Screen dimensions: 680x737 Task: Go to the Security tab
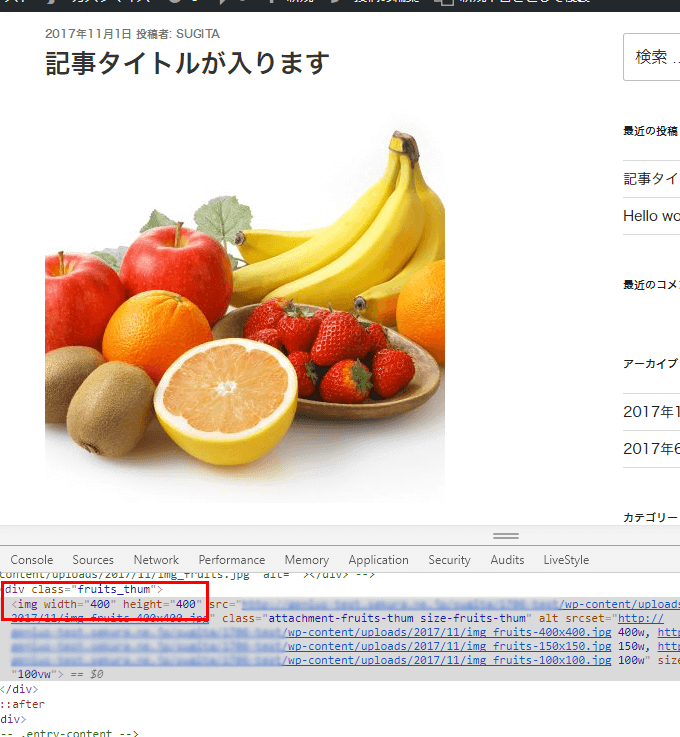pyautogui.click(x=449, y=560)
